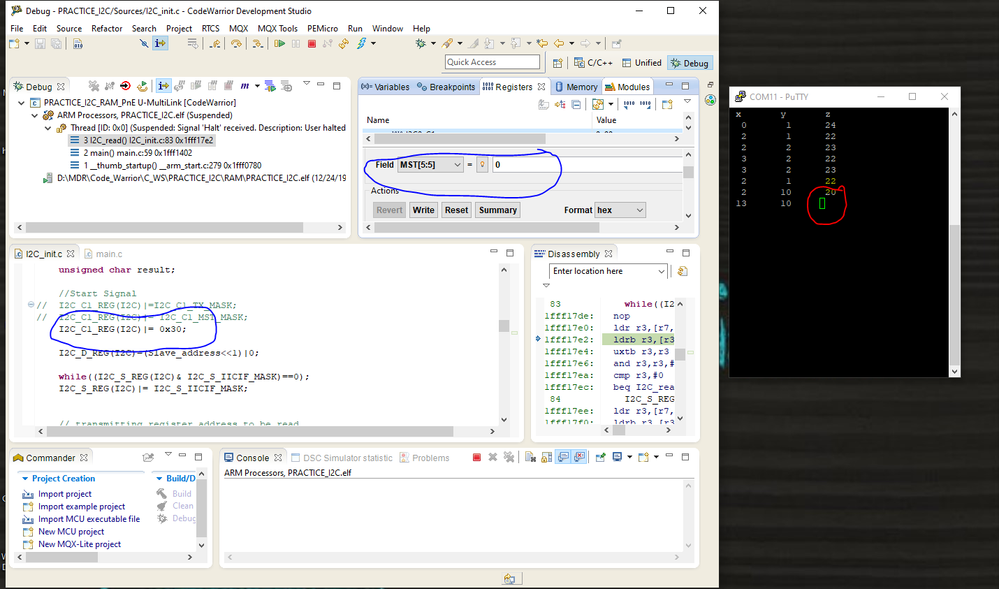Click Import MCU executable file link
Image resolution: width=999 pixels, height=589 pixels.
[89, 519]
